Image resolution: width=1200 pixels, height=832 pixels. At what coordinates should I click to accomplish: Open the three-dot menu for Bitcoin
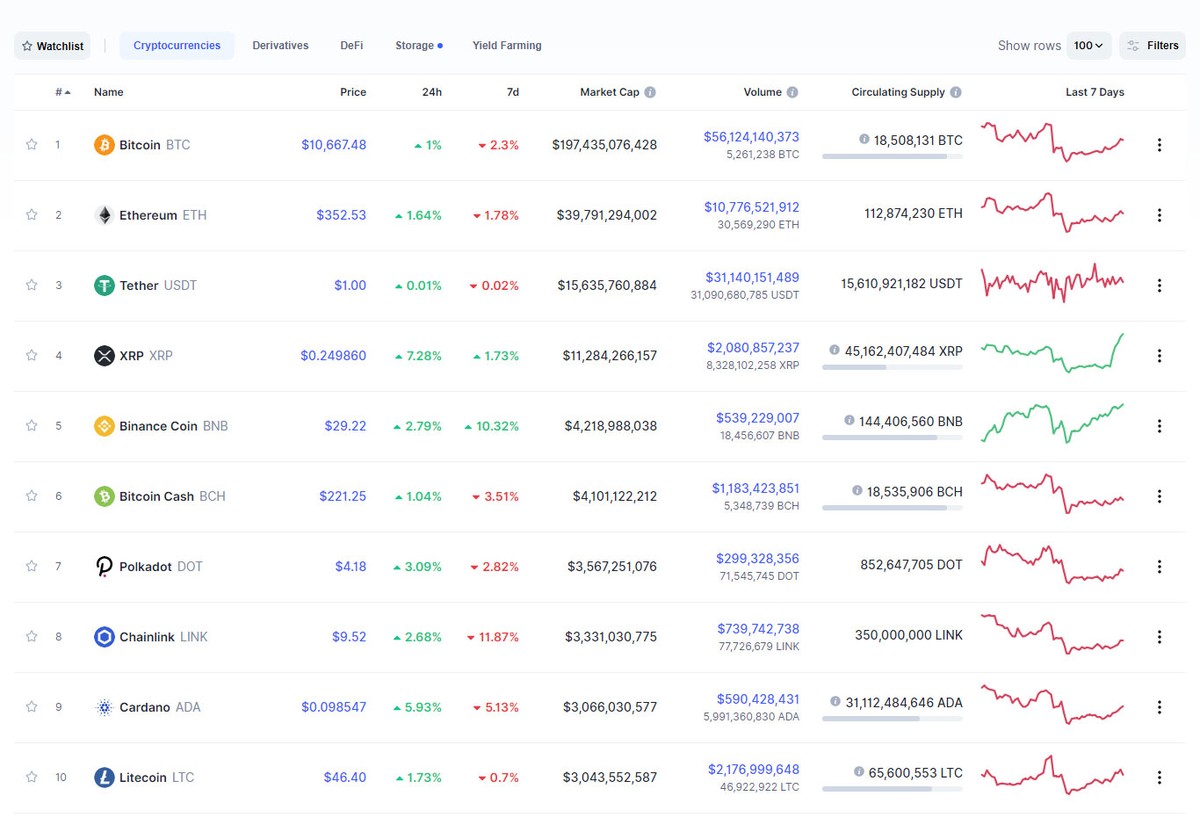pyautogui.click(x=1159, y=144)
